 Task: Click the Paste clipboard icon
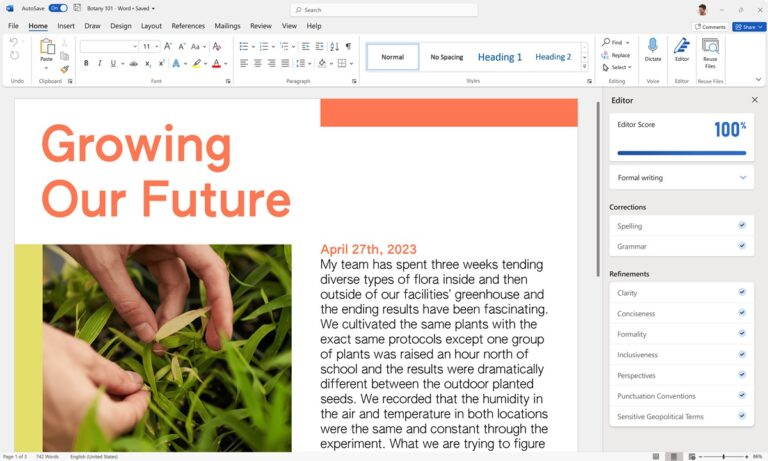click(46, 46)
